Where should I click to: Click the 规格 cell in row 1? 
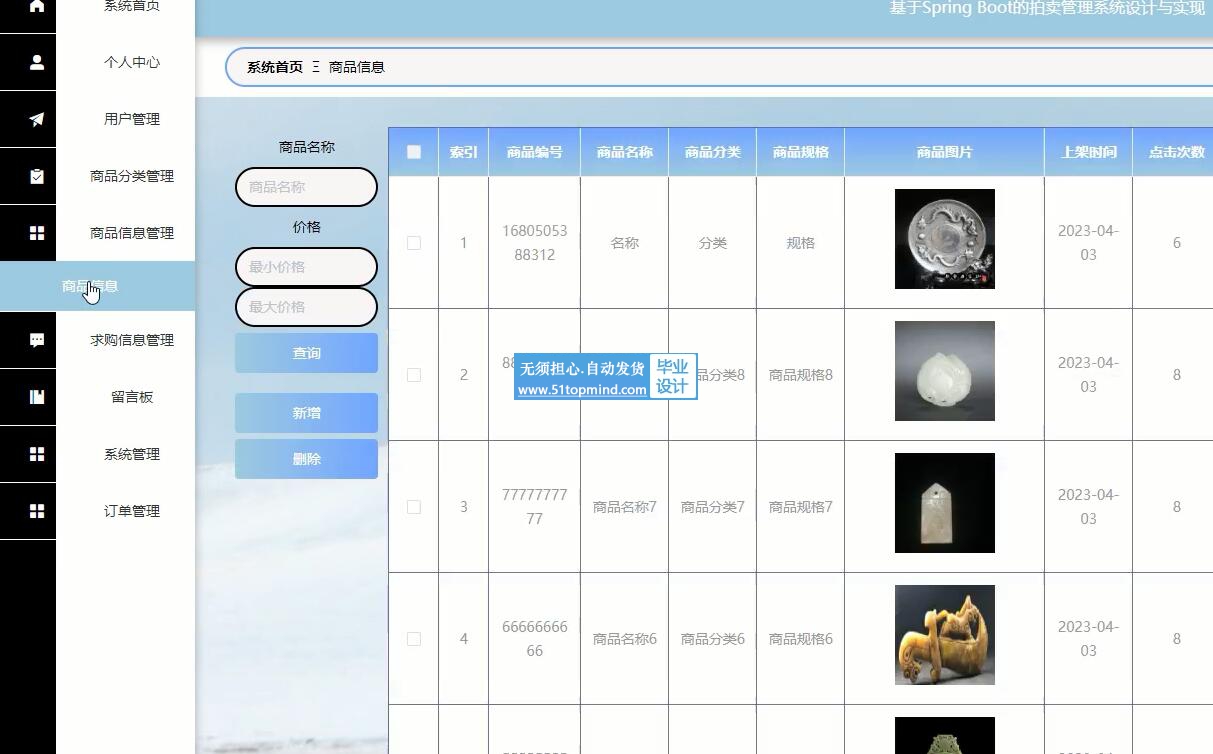(x=801, y=243)
